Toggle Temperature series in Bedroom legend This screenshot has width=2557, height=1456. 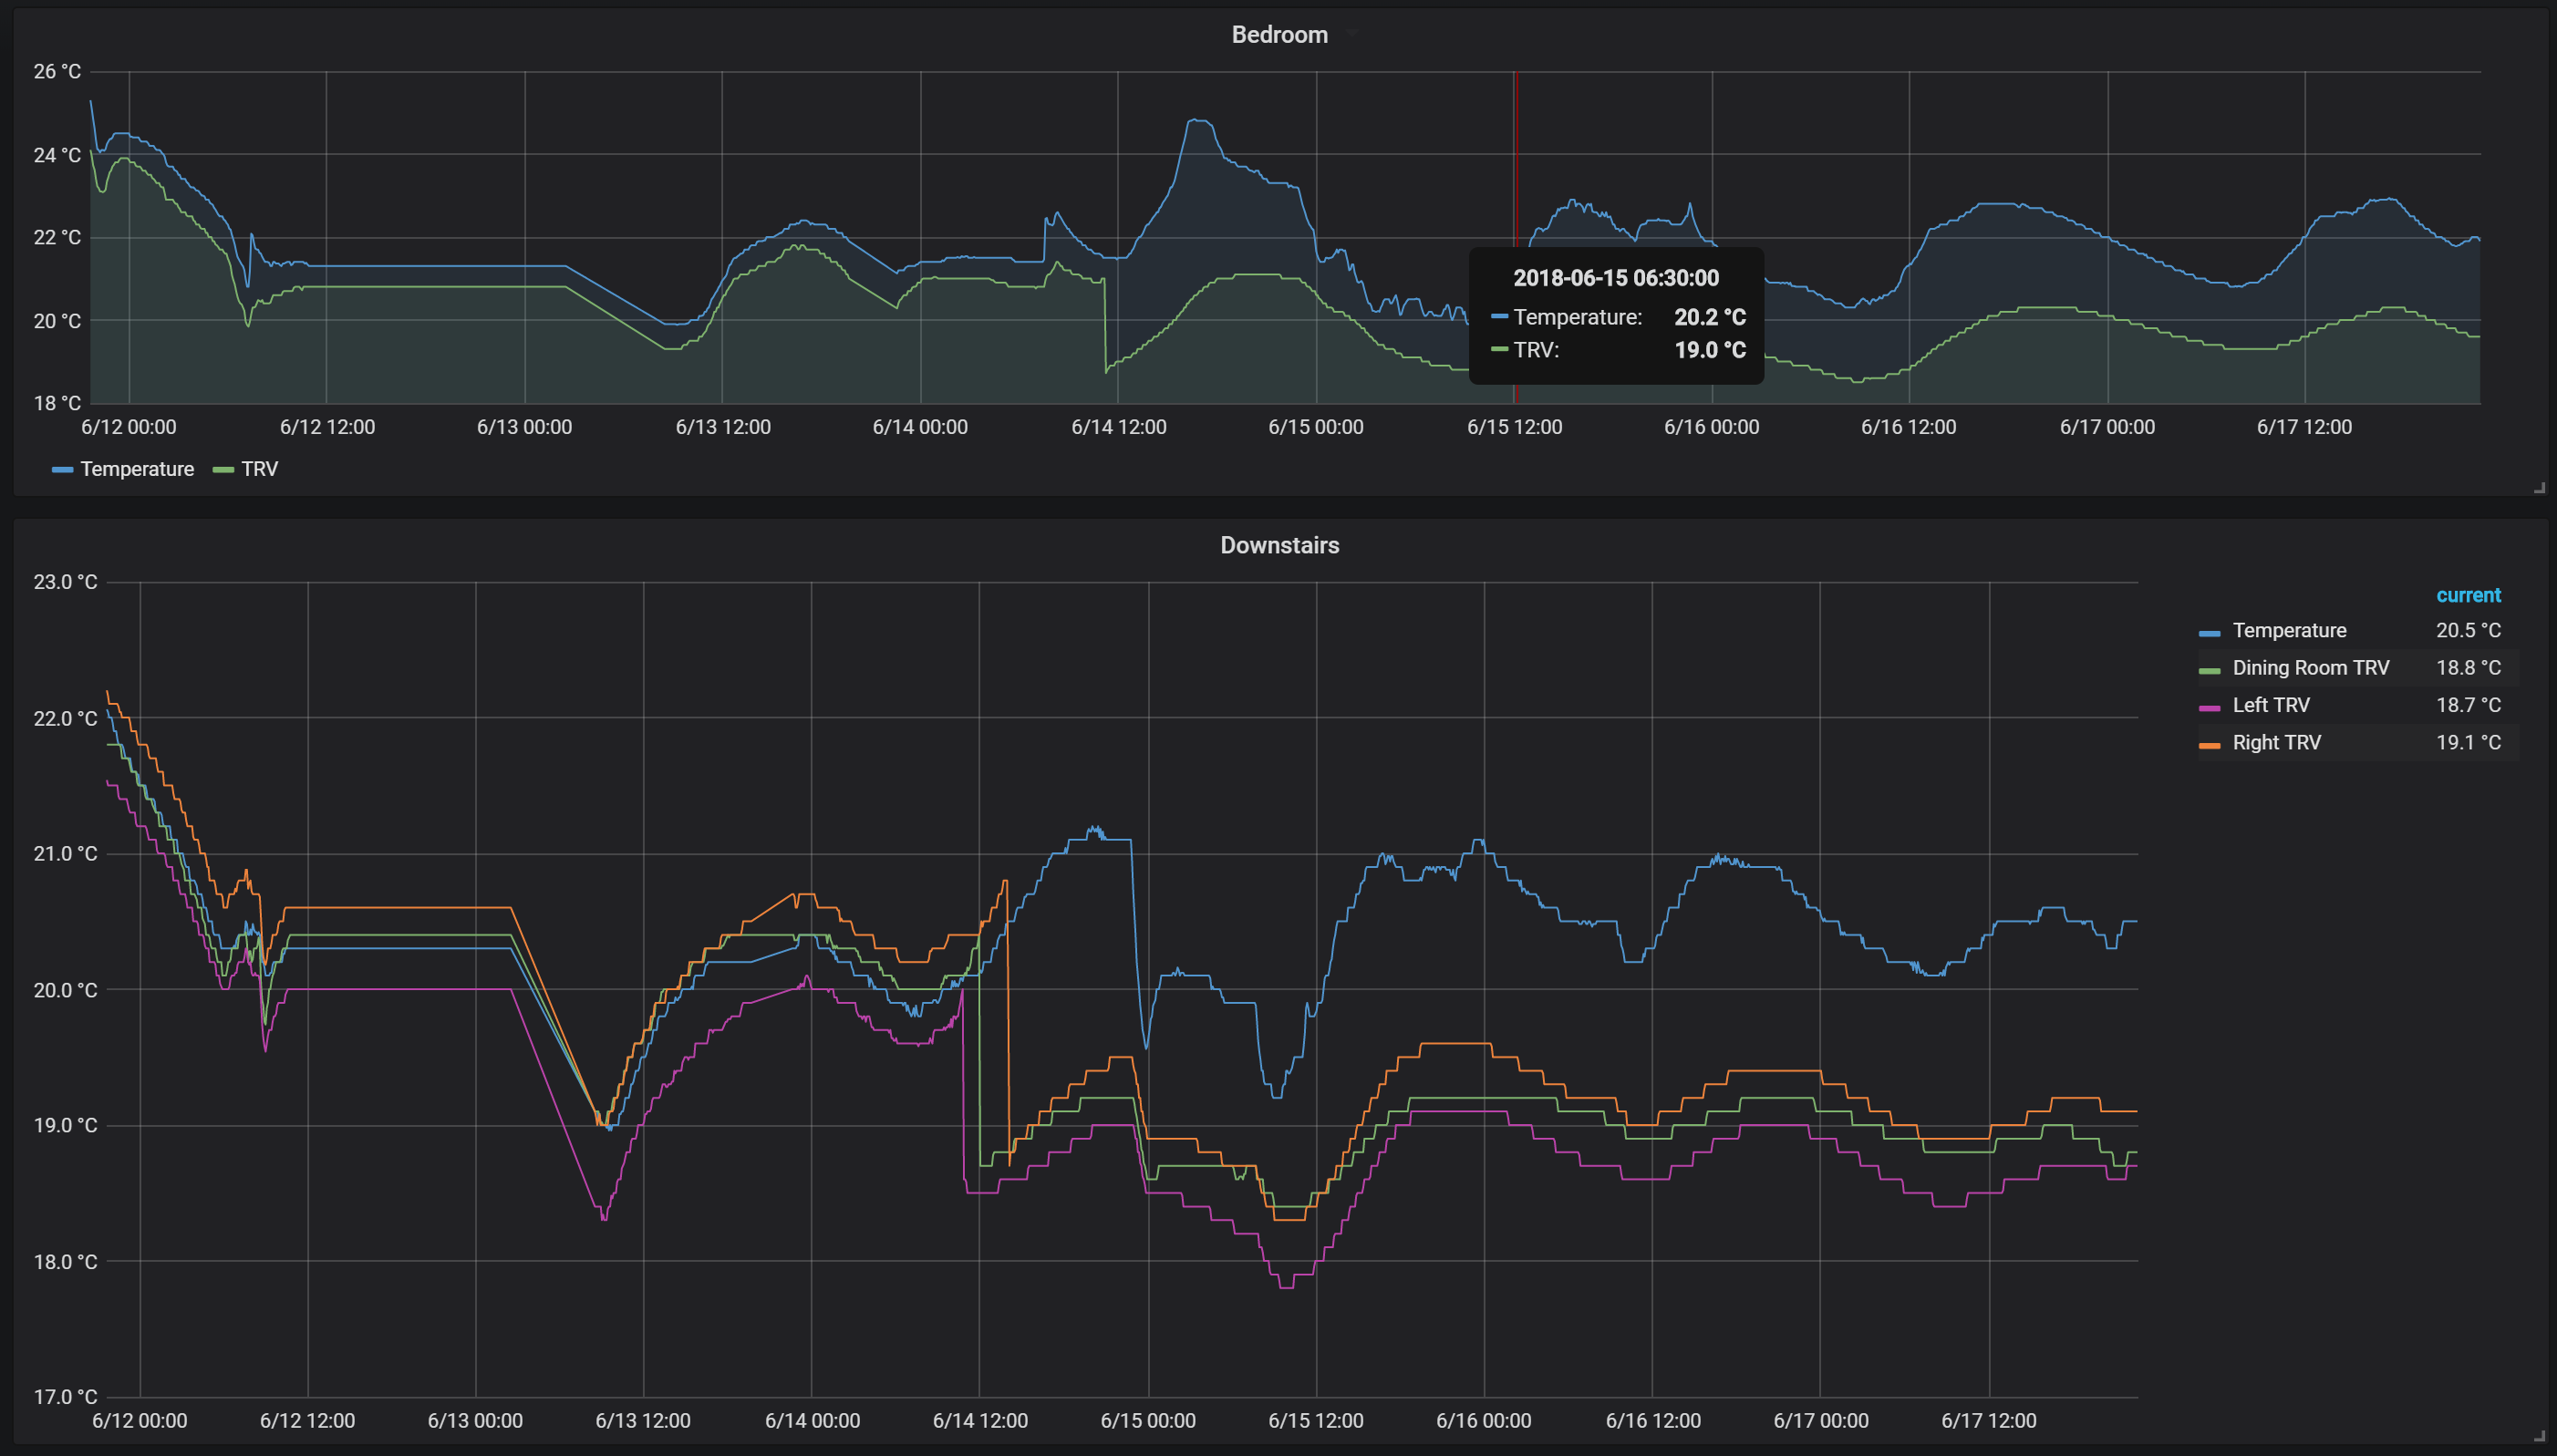137,469
